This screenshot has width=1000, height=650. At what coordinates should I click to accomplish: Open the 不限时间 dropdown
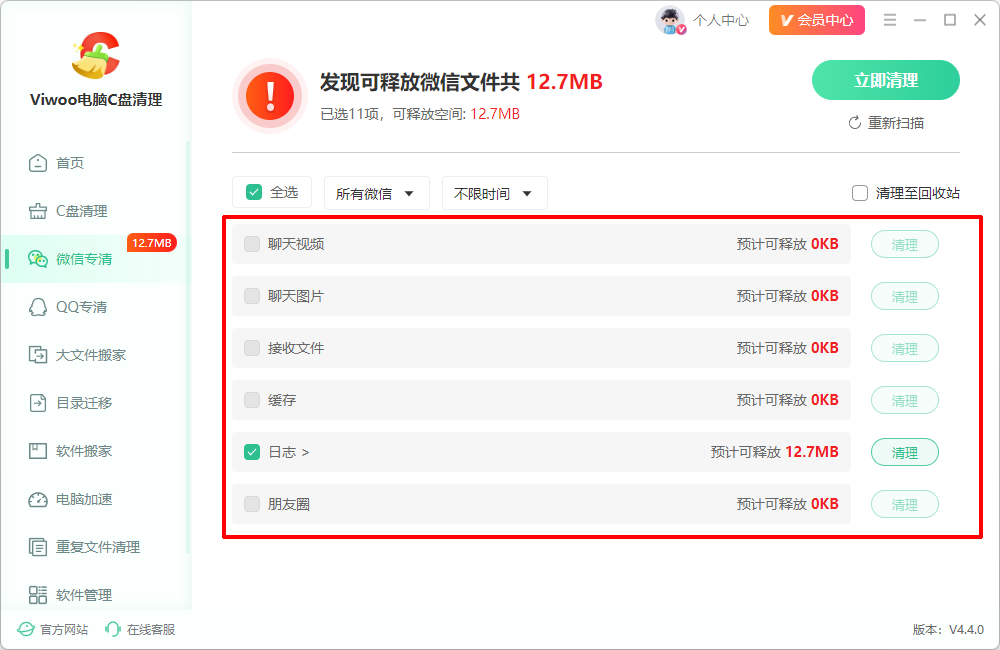pyautogui.click(x=495, y=193)
